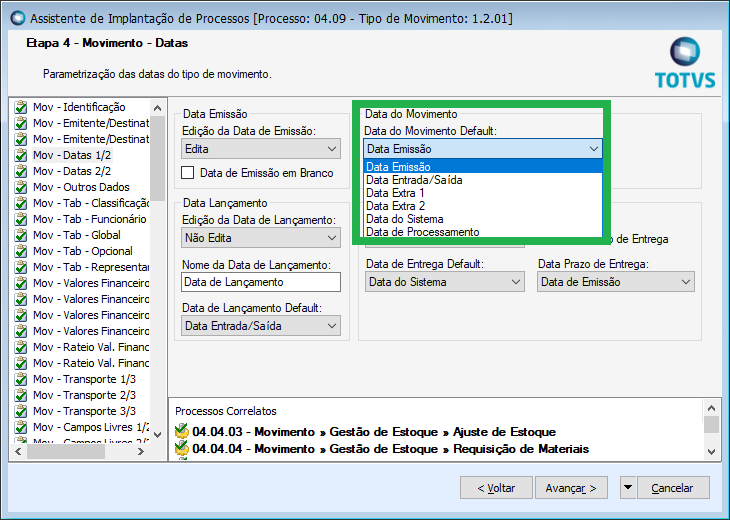730x520 pixels.
Task: Click step list horizontal scrollbar left arrow
Action: (x=18, y=451)
